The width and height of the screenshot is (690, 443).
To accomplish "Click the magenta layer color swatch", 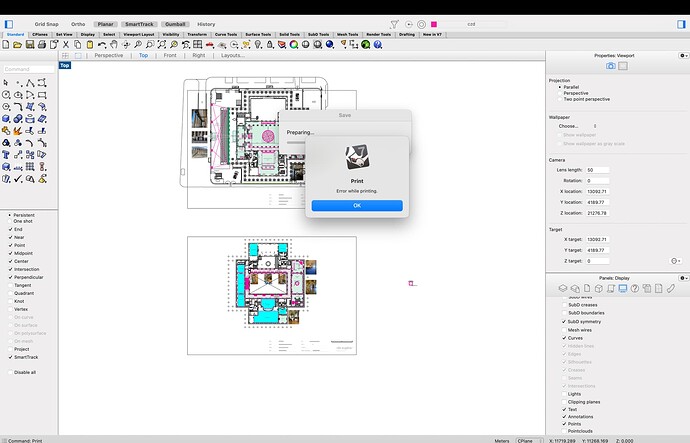I will [434, 24].
